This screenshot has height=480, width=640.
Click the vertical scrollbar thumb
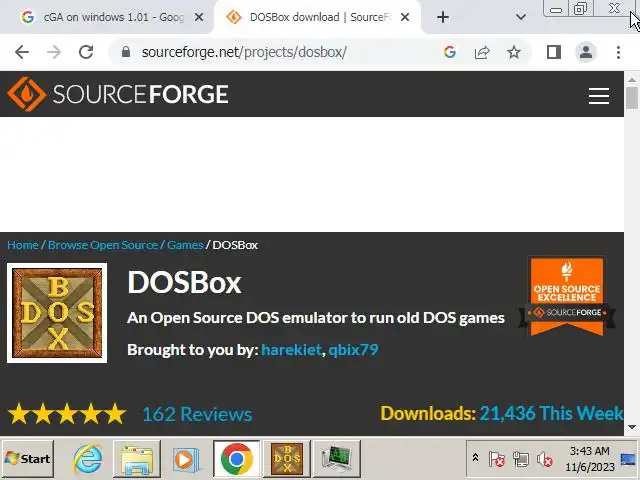[632, 98]
